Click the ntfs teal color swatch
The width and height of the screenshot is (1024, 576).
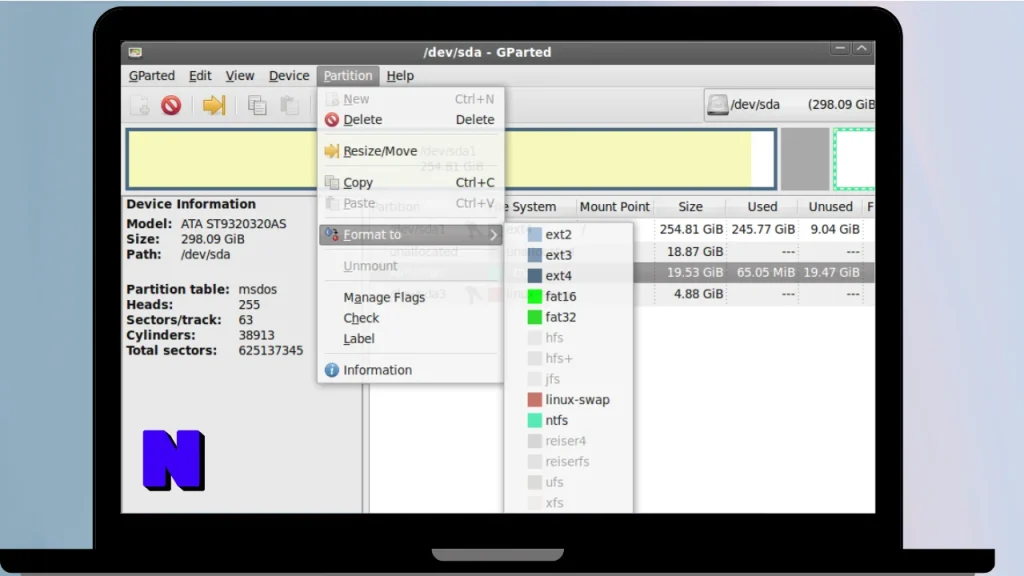point(534,421)
